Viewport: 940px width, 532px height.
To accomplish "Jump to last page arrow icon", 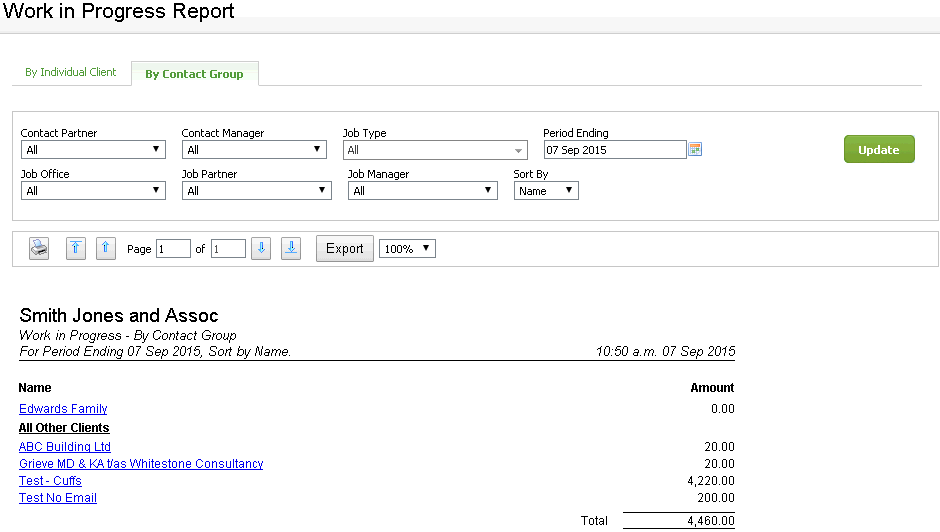I will pyautogui.click(x=291, y=249).
